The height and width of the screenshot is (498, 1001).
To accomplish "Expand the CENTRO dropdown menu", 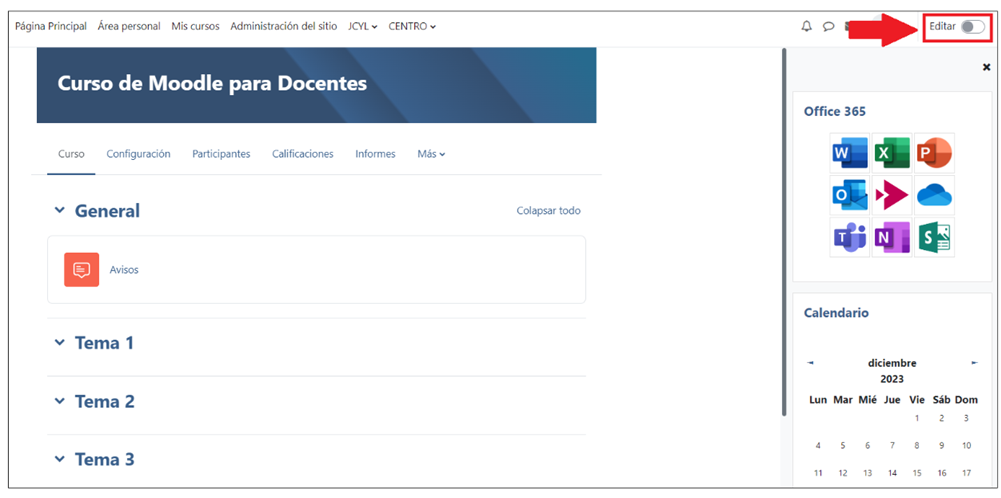I will 412,26.
